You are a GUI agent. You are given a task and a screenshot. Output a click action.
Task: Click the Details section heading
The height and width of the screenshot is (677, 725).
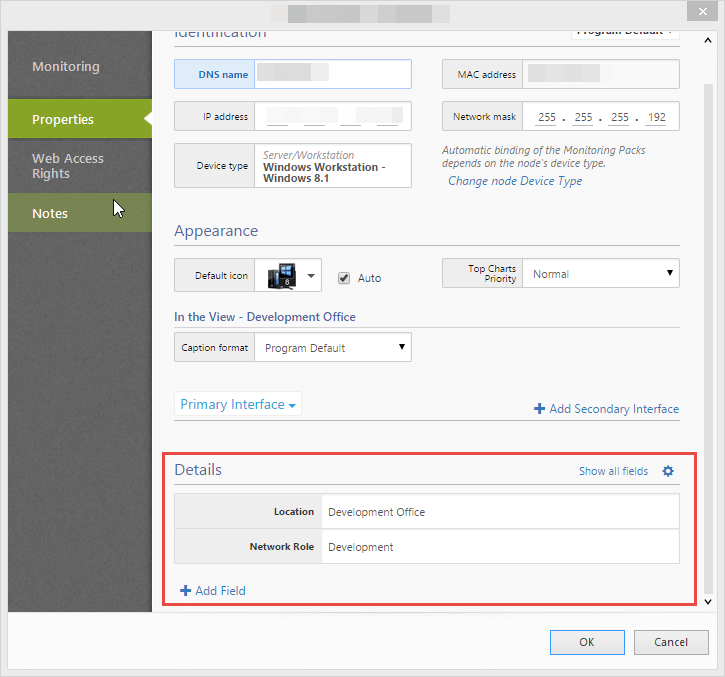(198, 469)
